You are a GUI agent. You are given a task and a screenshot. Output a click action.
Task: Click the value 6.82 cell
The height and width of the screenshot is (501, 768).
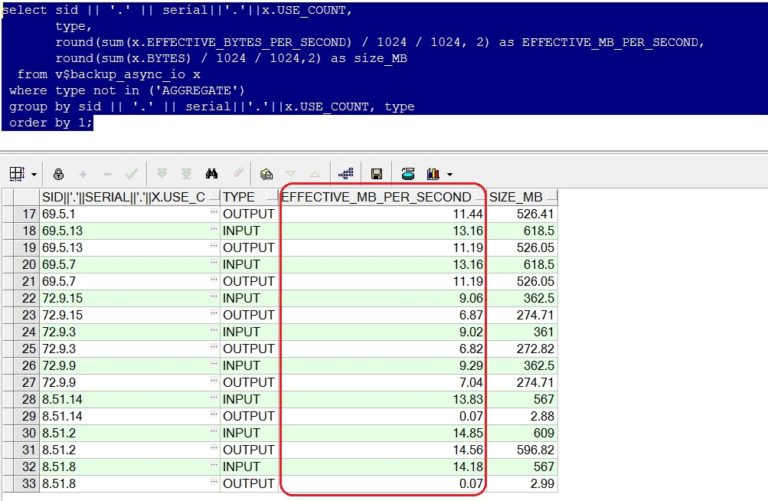[383, 349]
